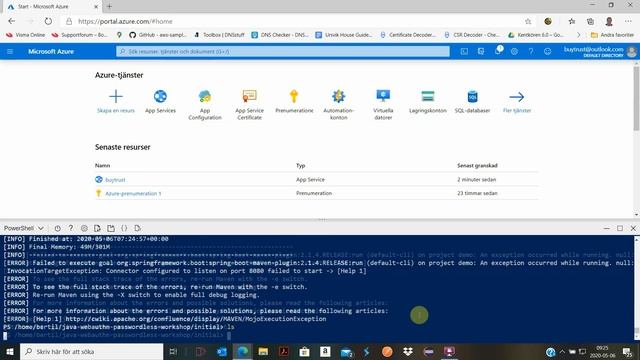Viewport: 640px width, 360px height.
Task: Bookmark this page star
Action: click(x=528, y=21)
